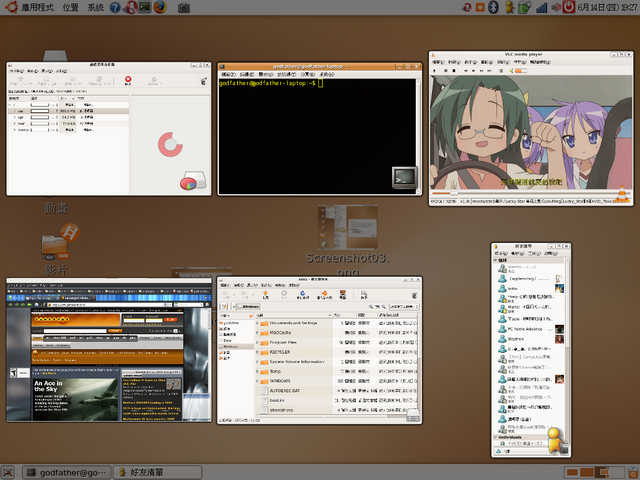Click the Stop loading icon in file manager
Screen dimensions: 640x480
(284, 294)
